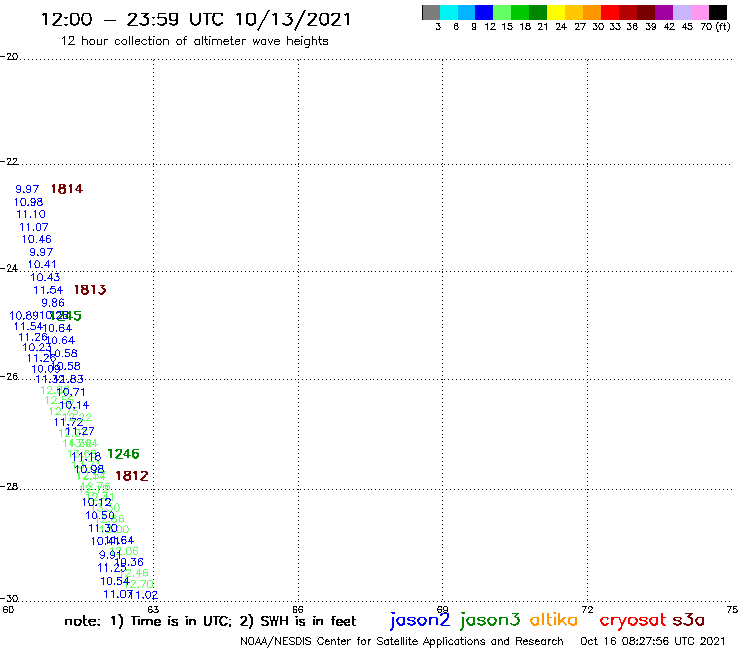Click the 10.46 wave height value
740x650 pixels.
[37, 239]
